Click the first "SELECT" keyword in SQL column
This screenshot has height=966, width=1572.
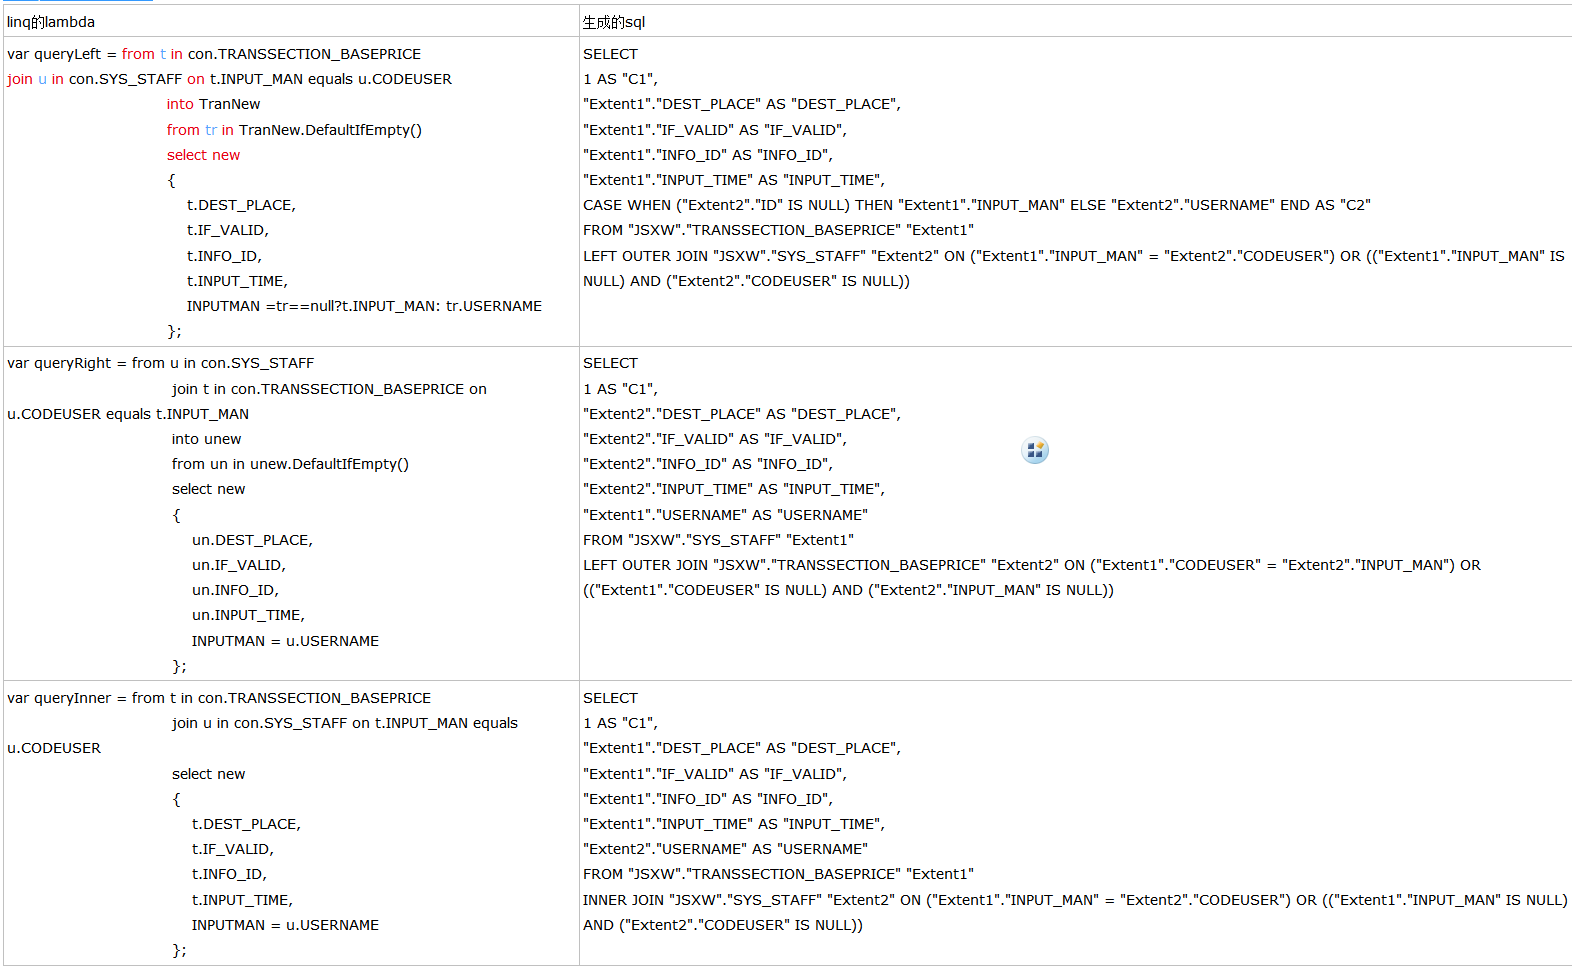[610, 54]
